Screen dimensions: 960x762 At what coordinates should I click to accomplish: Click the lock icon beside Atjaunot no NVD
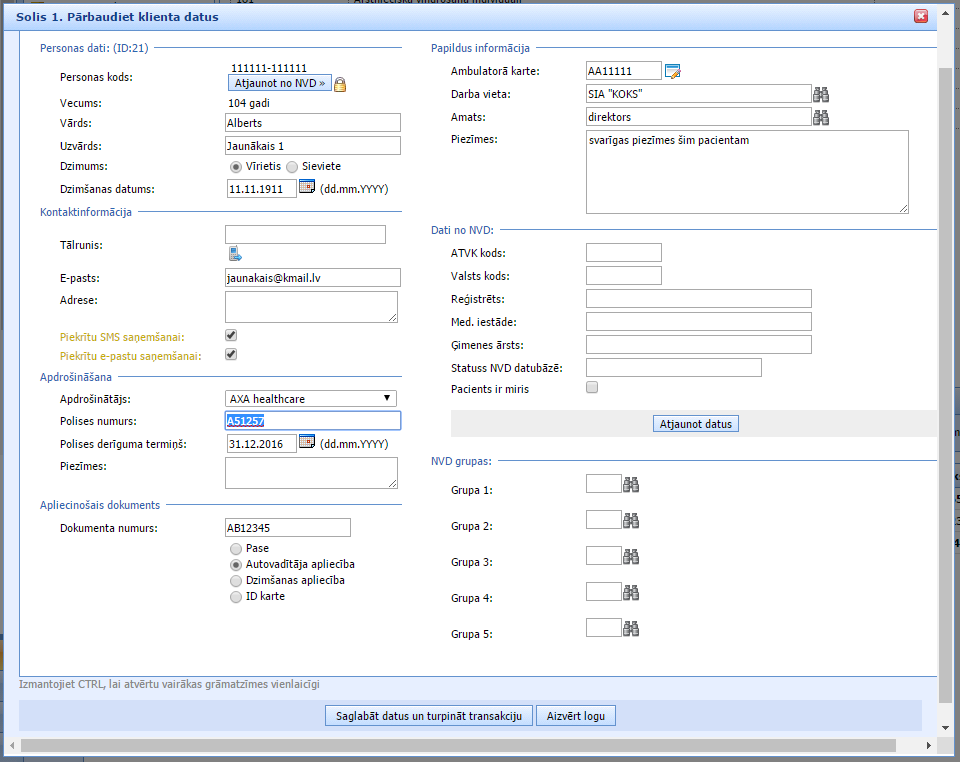(x=340, y=84)
